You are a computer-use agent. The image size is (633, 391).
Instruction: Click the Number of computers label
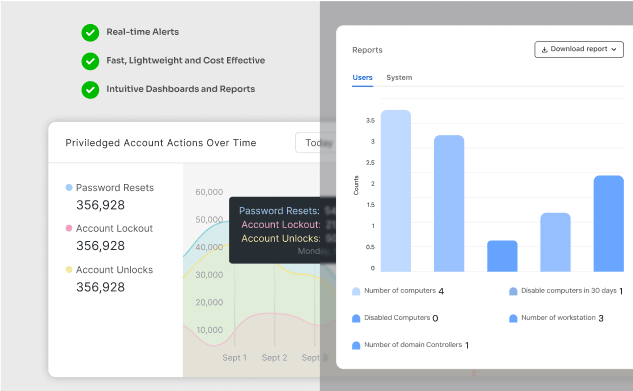(x=400, y=291)
